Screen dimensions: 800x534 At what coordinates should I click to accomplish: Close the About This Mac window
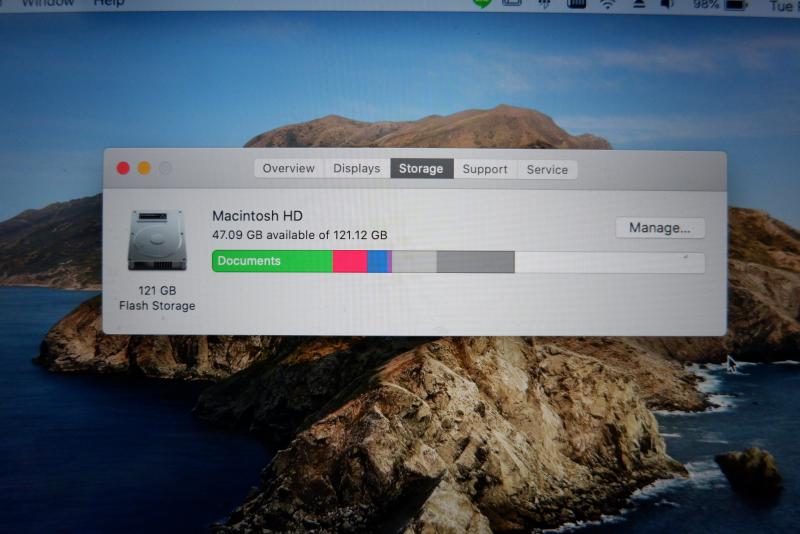pyautogui.click(x=123, y=168)
